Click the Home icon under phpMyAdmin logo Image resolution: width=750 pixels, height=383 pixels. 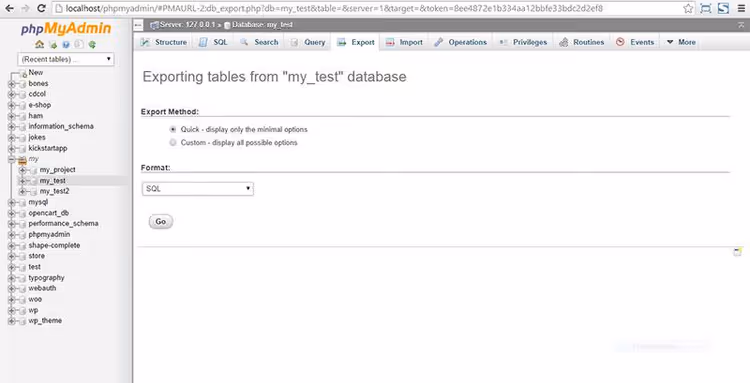click(x=40, y=44)
